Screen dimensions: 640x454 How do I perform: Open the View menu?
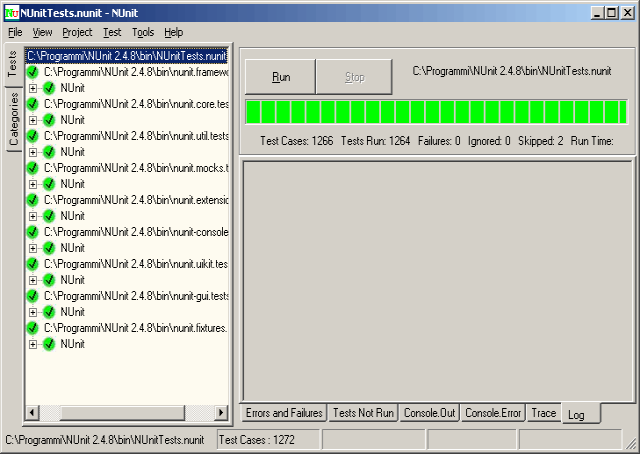[42, 32]
